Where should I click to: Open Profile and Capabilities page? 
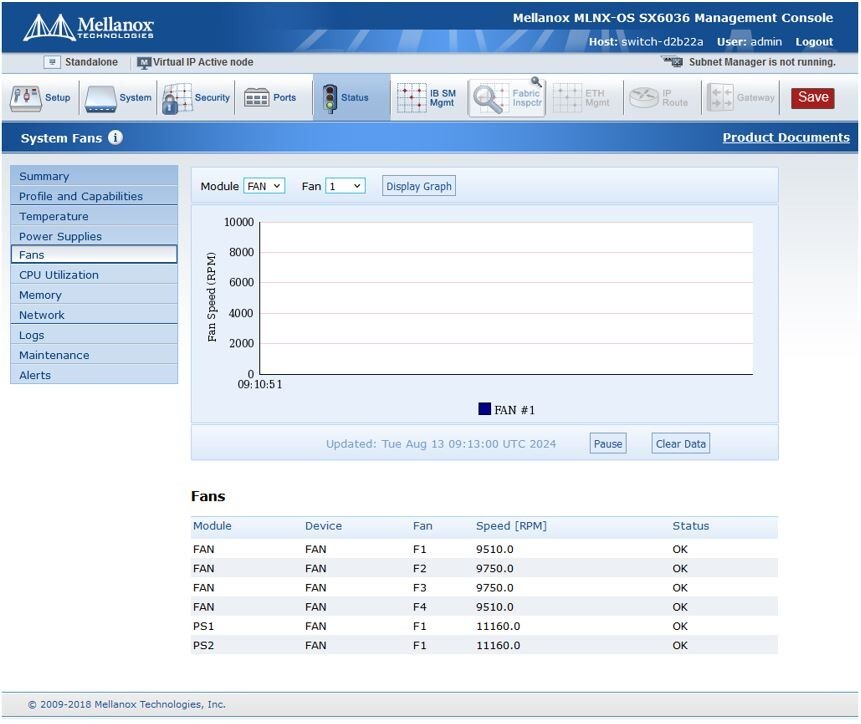coord(94,196)
